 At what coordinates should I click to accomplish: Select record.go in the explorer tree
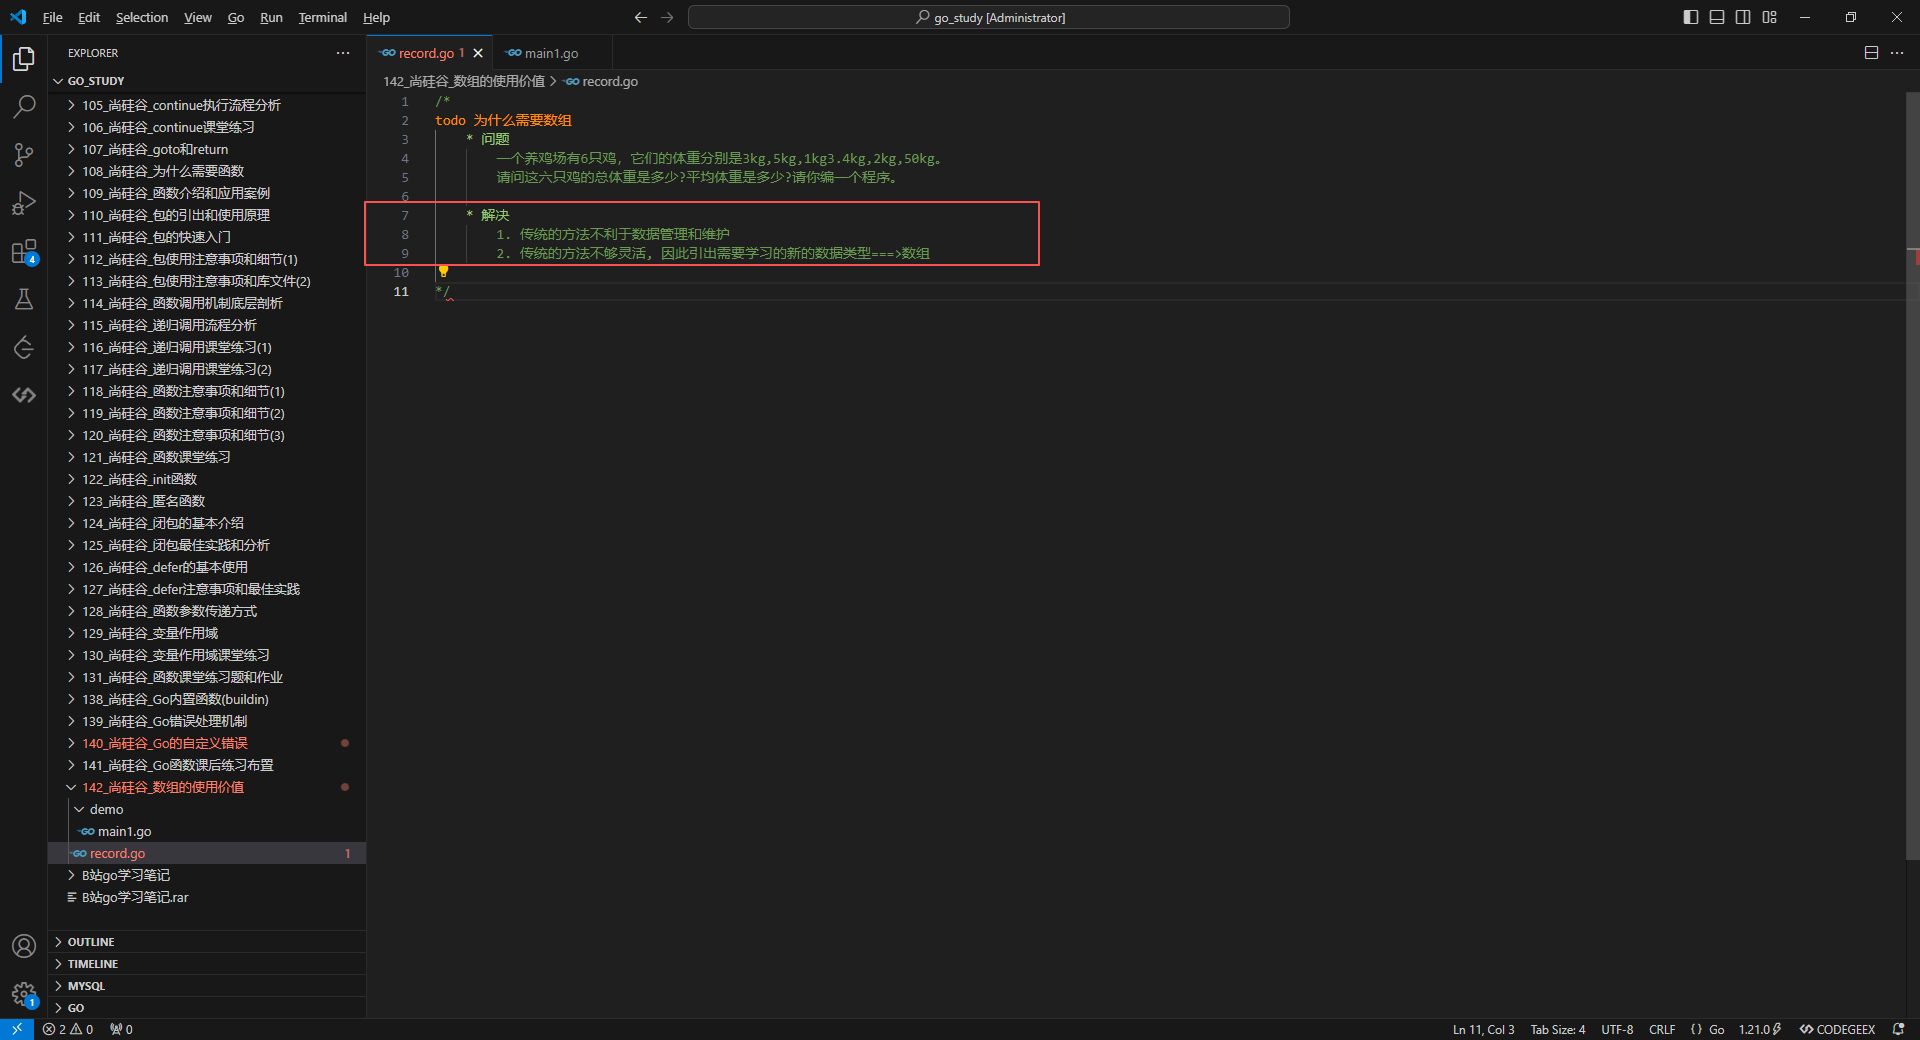pyautogui.click(x=207, y=853)
